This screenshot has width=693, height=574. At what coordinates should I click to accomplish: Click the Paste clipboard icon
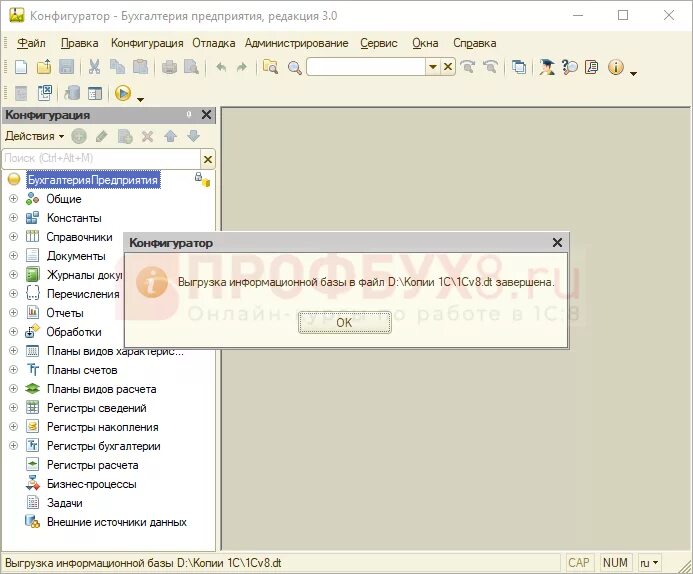(141, 67)
